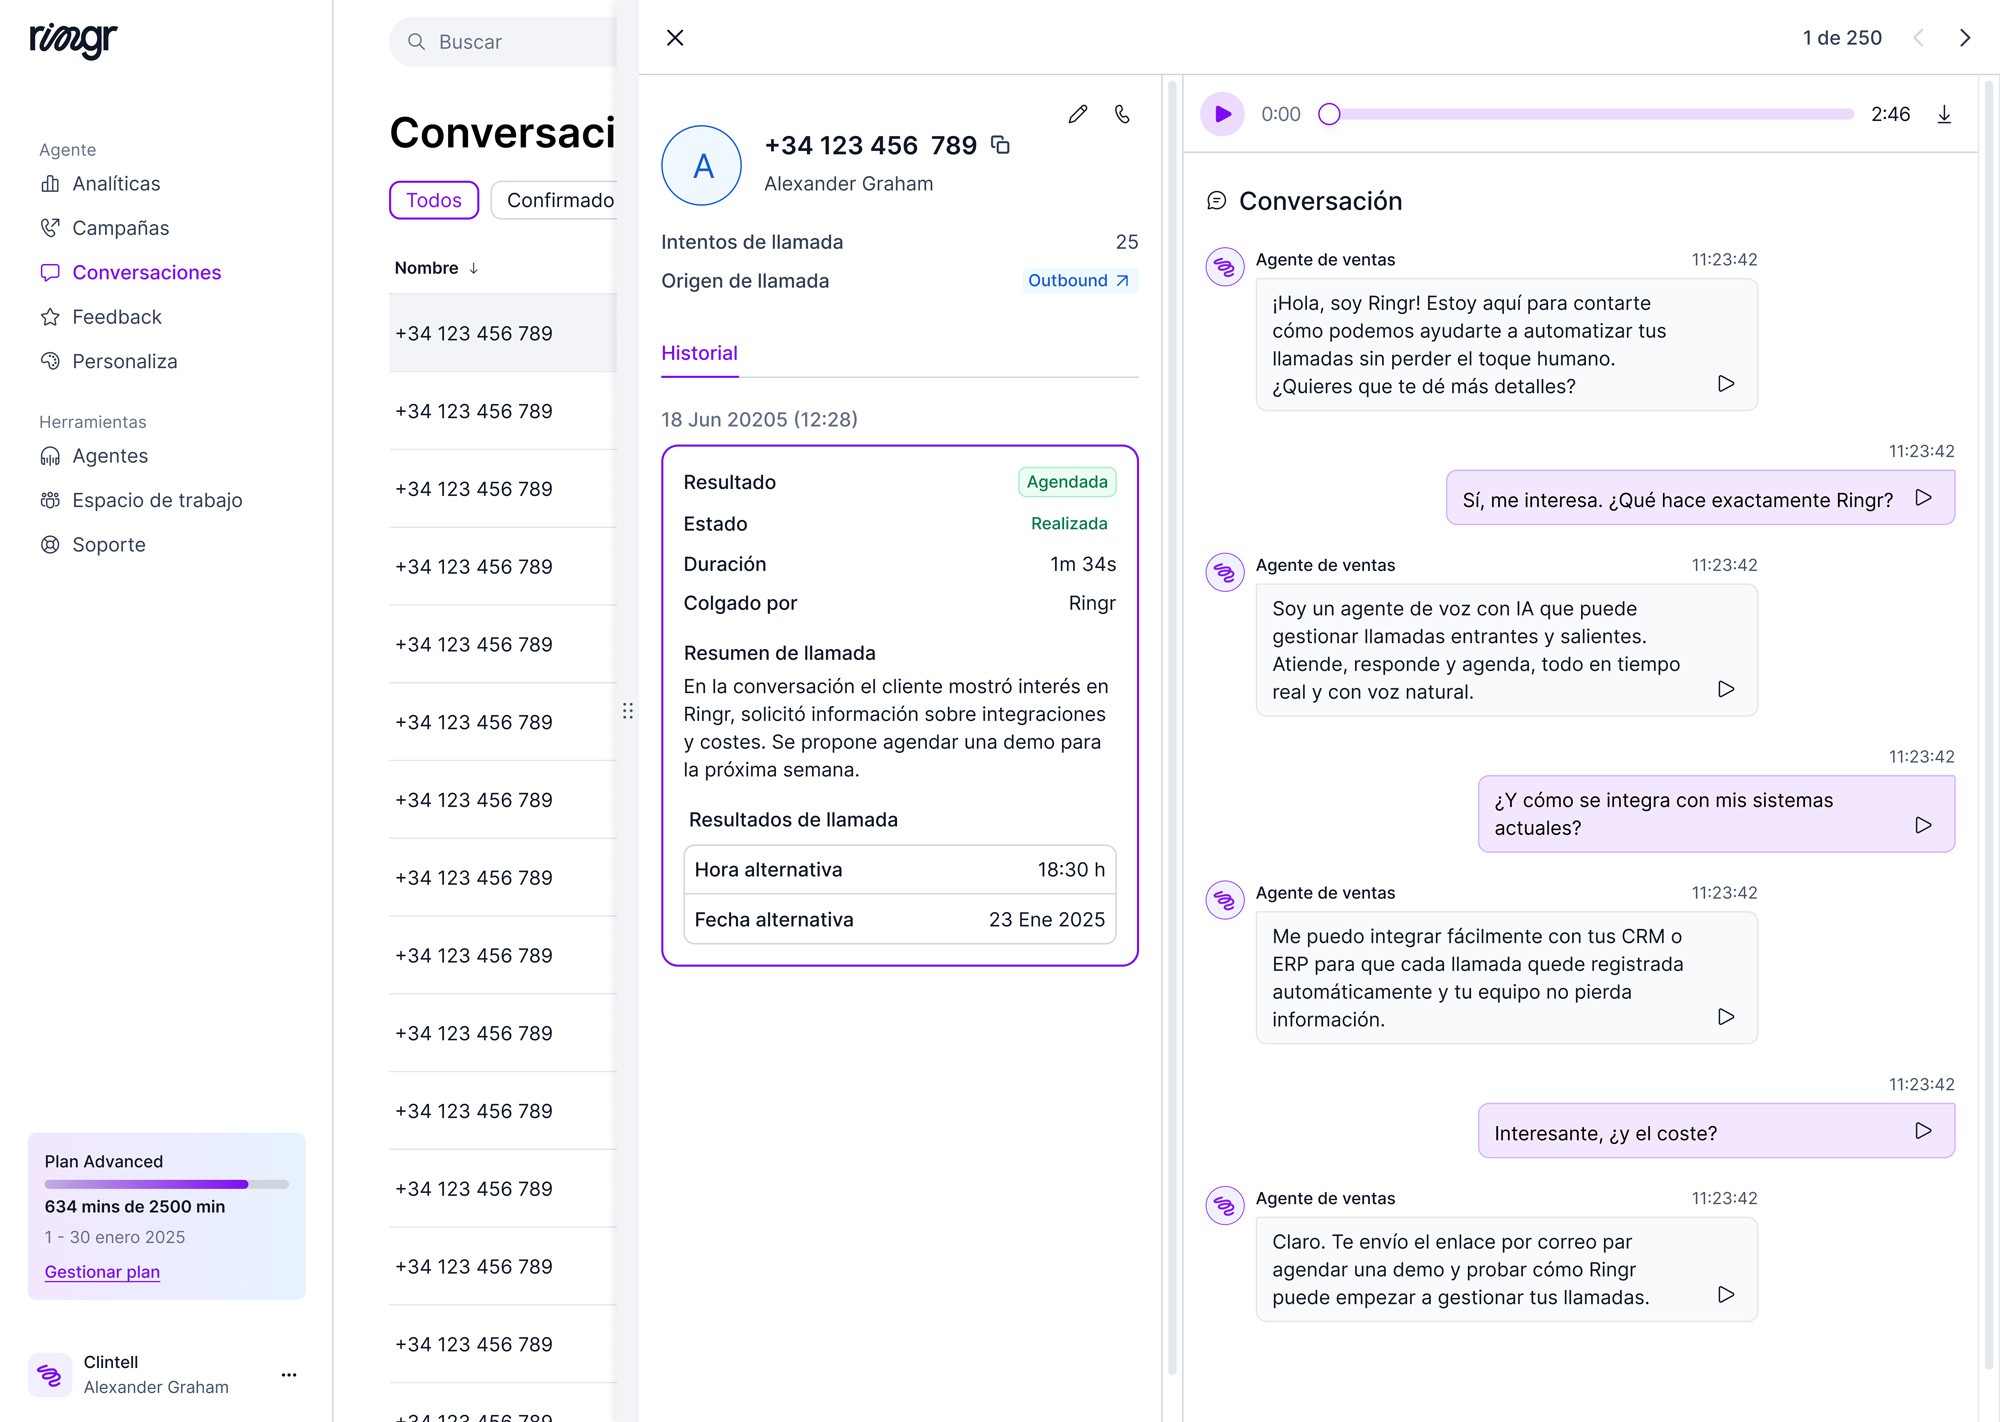Image resolution: width=2000 pixels, height=1422 pixels.
Task: Go to Personaliza settings
Action: (x=125, y=361)
